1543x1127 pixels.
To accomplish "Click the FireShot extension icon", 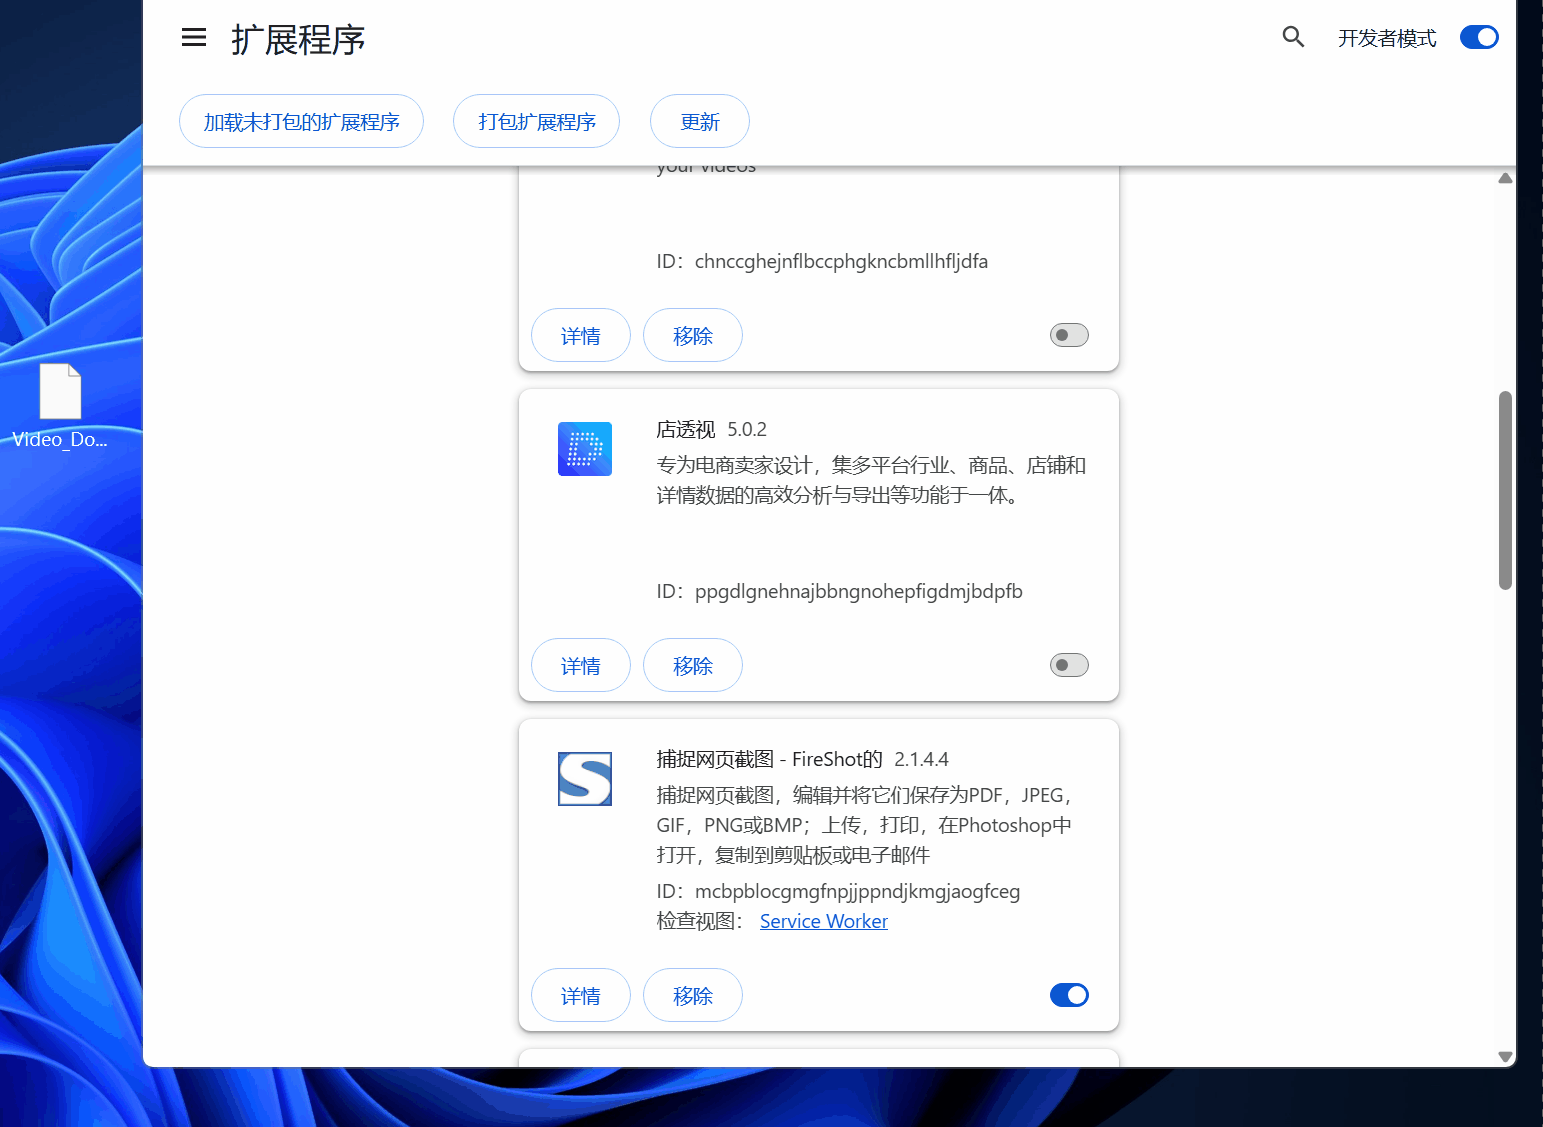I will (584, 779).
